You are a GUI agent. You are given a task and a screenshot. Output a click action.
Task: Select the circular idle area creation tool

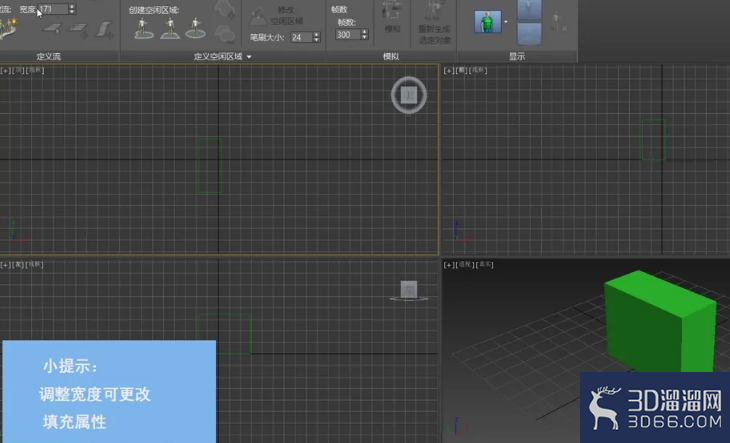(195, 28)
